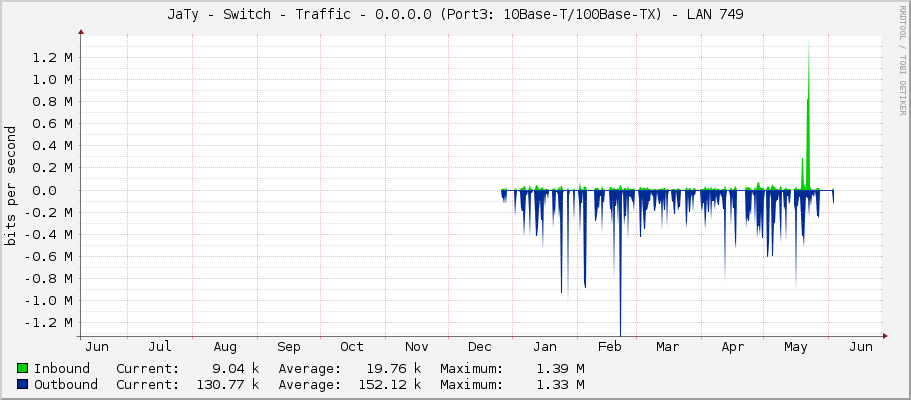This screenshot has height=400, width=911.
Task: Click the 'Jan' x-axis month label
Action: click(544, 347)
